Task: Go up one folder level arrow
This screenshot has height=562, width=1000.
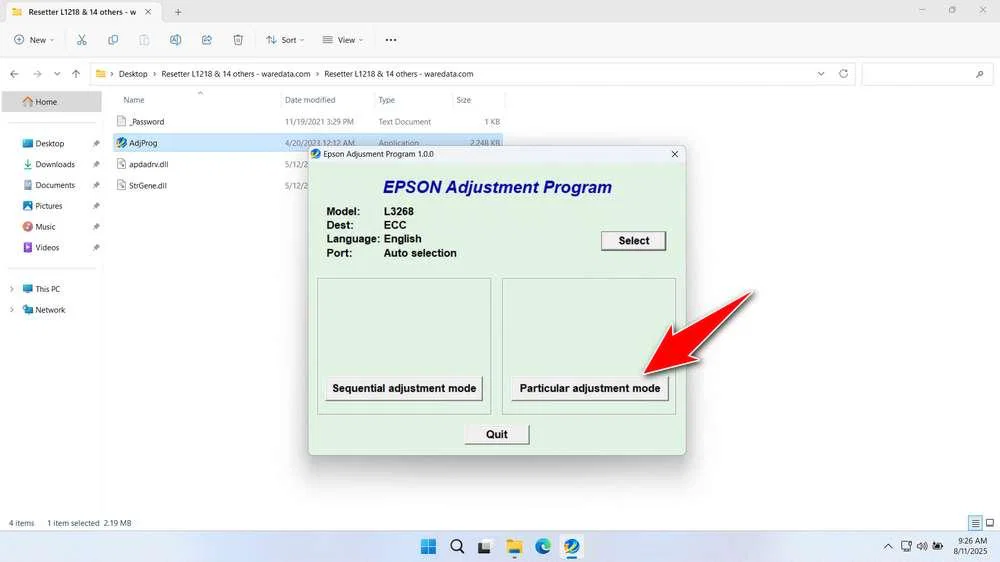Action: (x=76, y=74)
